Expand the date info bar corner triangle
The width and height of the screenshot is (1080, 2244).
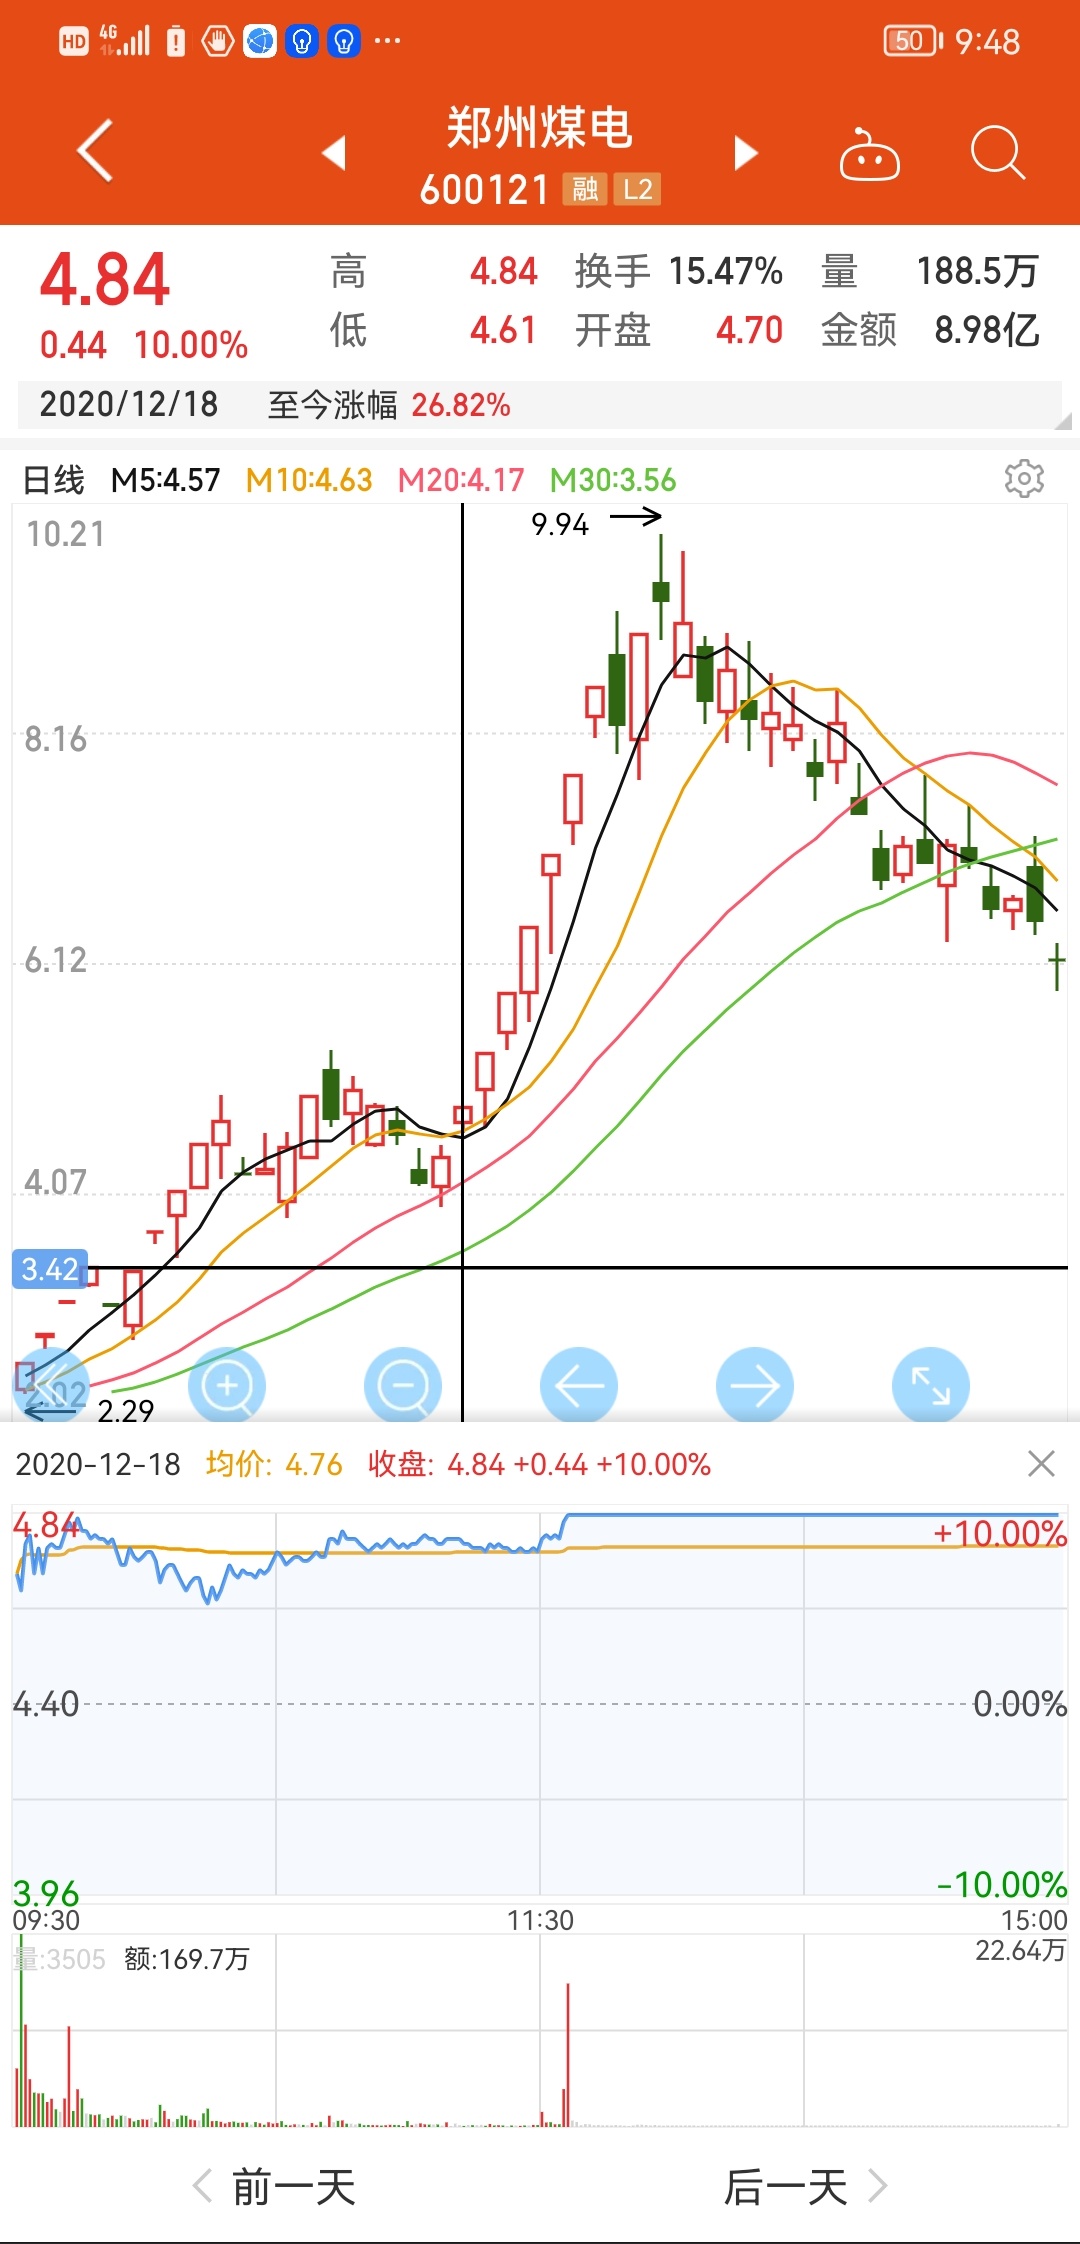(1062, 421)
